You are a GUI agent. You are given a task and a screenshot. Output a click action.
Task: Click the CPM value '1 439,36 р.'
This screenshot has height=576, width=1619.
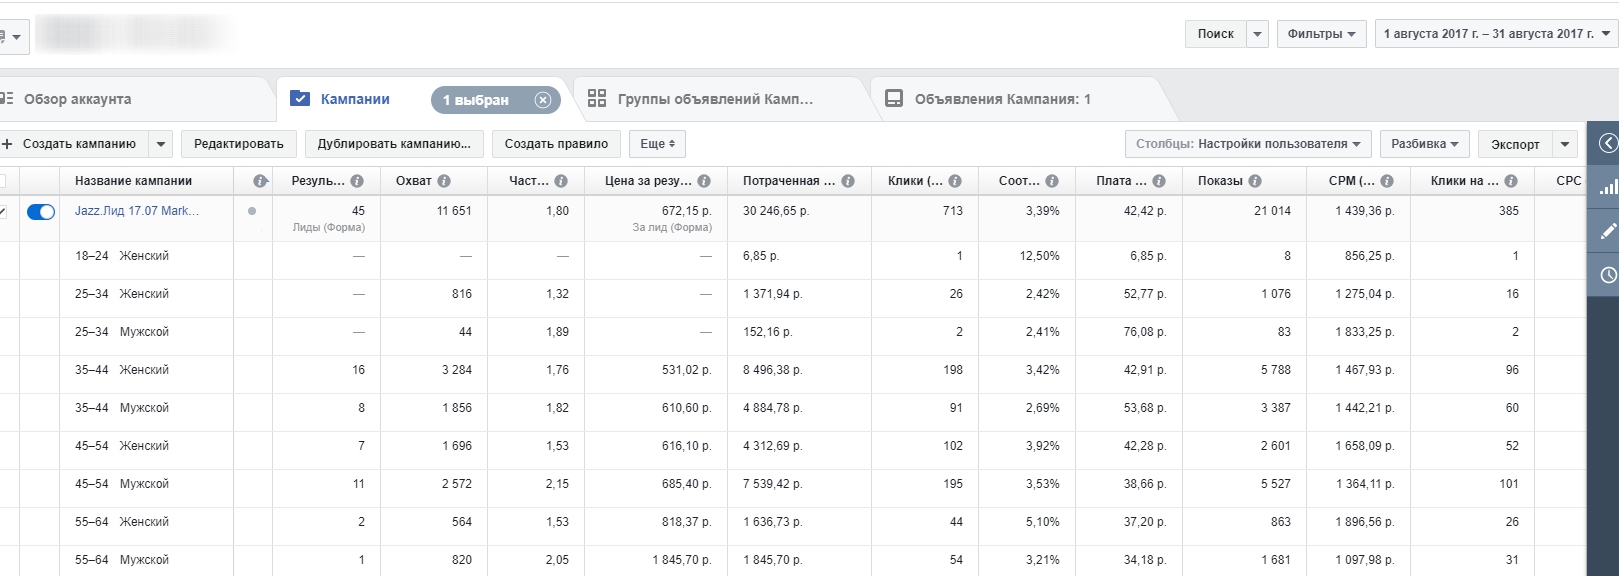click(1365, 211)
